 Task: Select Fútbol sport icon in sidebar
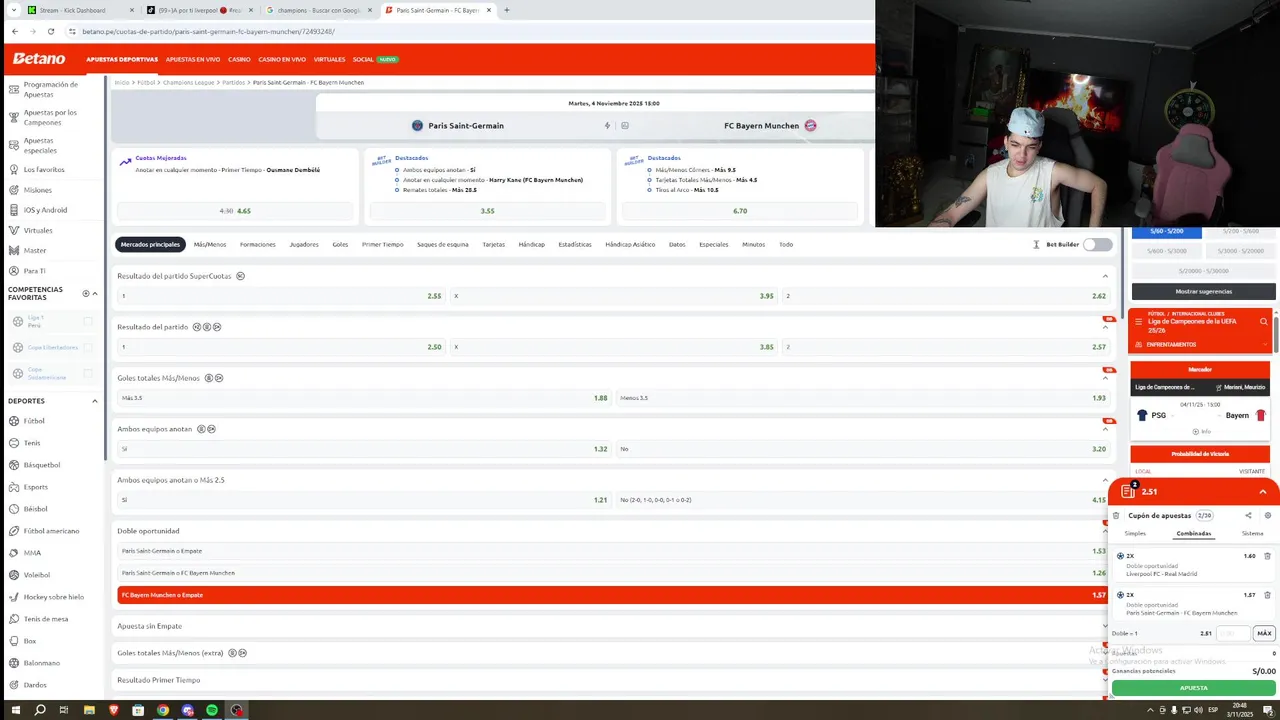coord(14,421)
